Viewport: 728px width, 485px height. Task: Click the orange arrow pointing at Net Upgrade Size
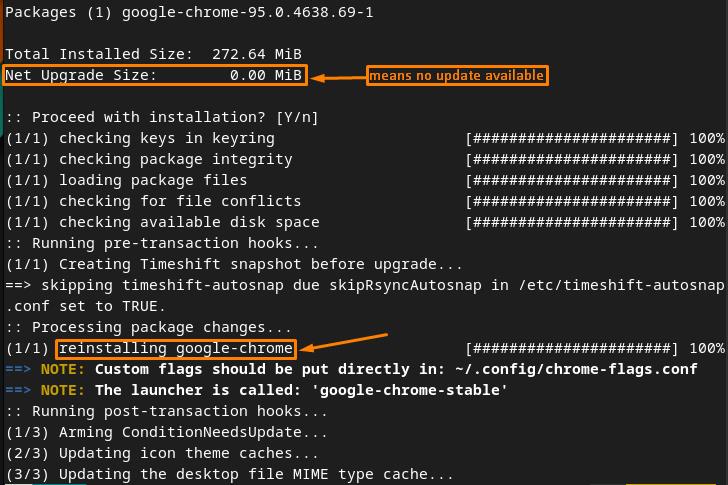tap(338, 78)
